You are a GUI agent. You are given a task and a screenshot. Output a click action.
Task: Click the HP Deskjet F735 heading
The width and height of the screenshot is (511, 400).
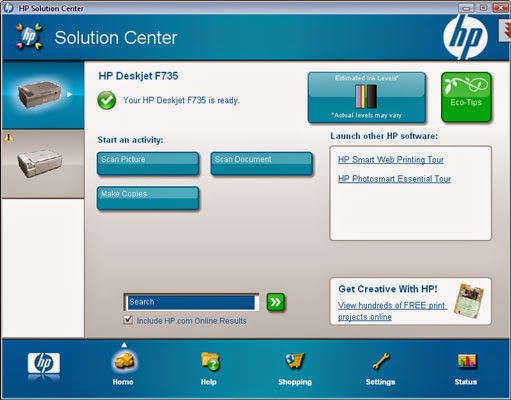coord(138,76)
